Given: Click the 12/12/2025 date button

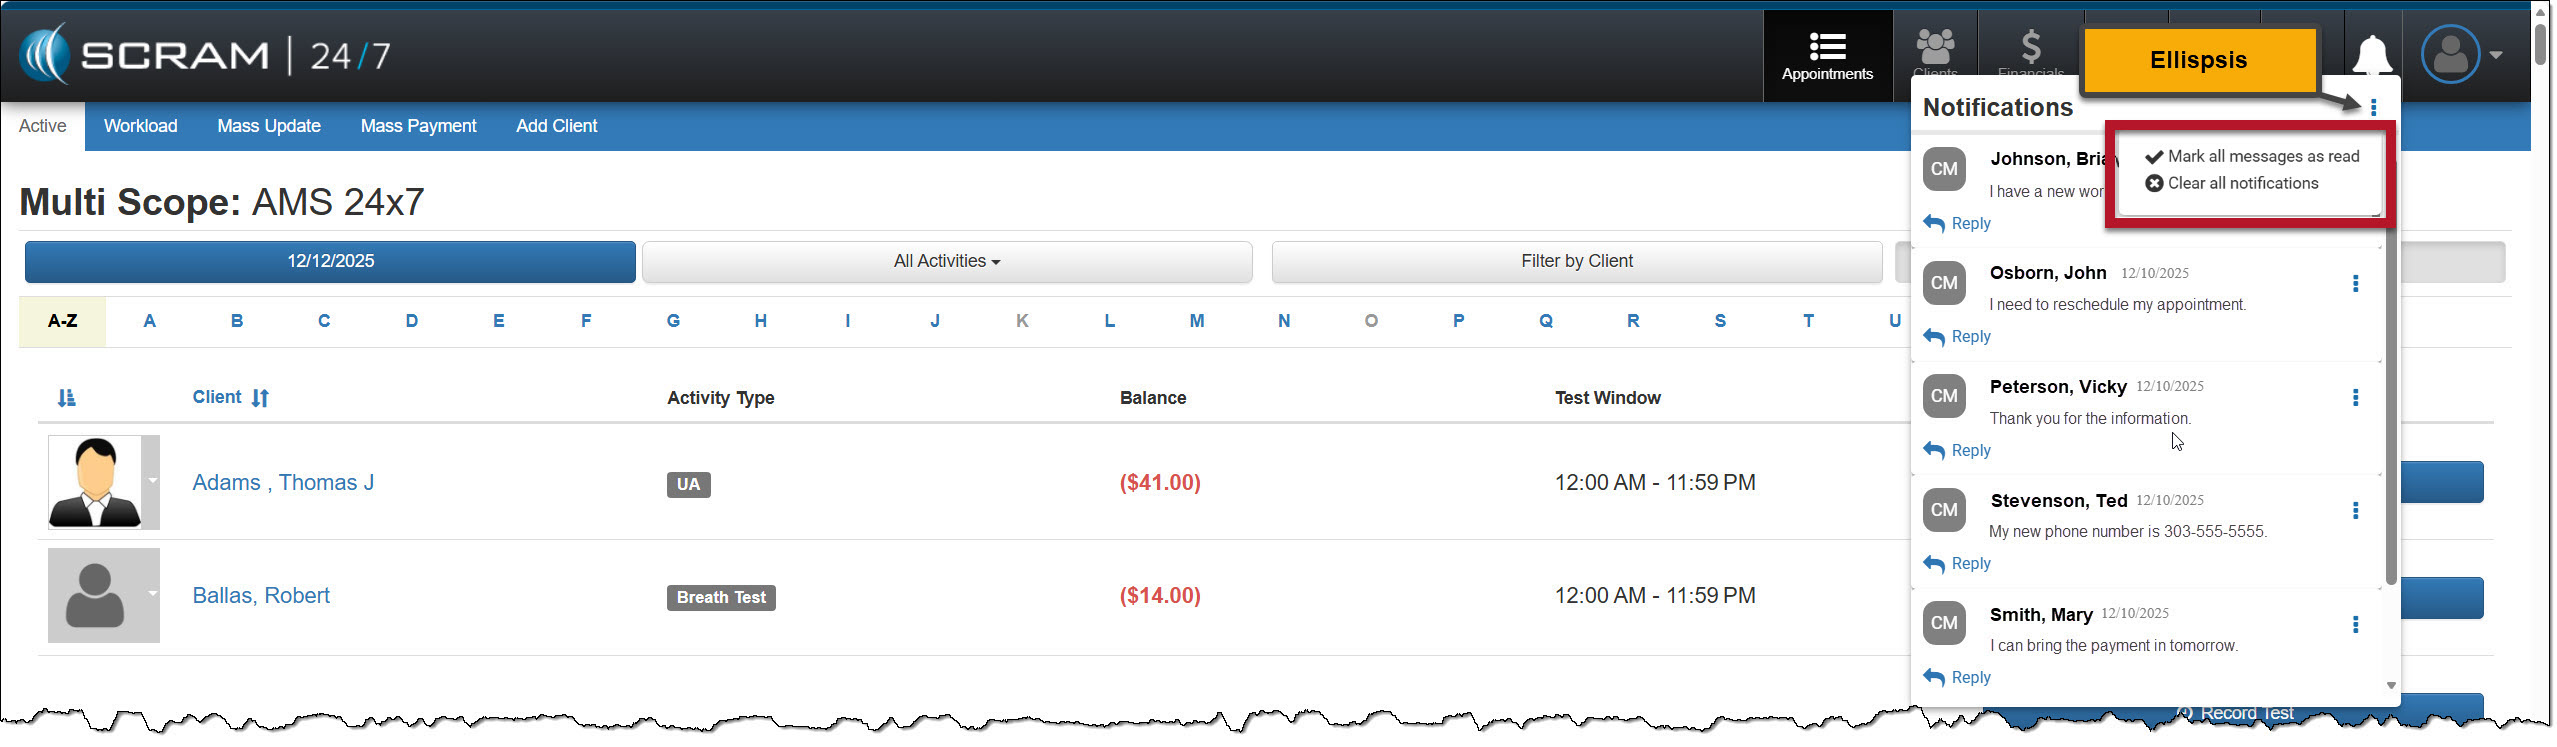Looking at the screenshot, I should [330, 261].
